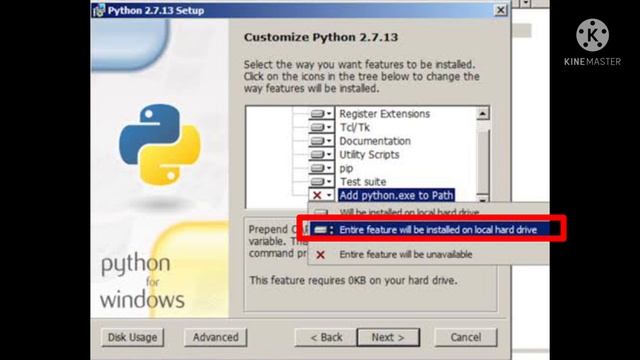Click the text This feature requires 0KB on your hard drive
Screen dimensions: 640x360
[x=353, y=280]
